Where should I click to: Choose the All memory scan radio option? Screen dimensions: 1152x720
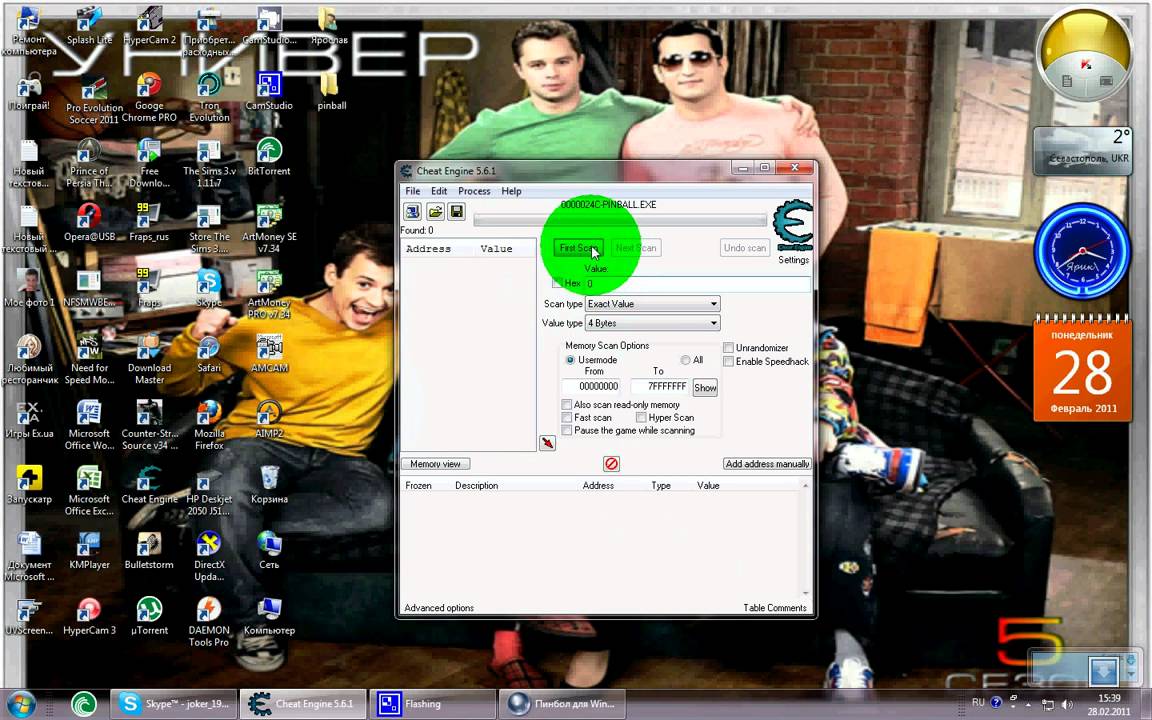click(x=685, y=360)
